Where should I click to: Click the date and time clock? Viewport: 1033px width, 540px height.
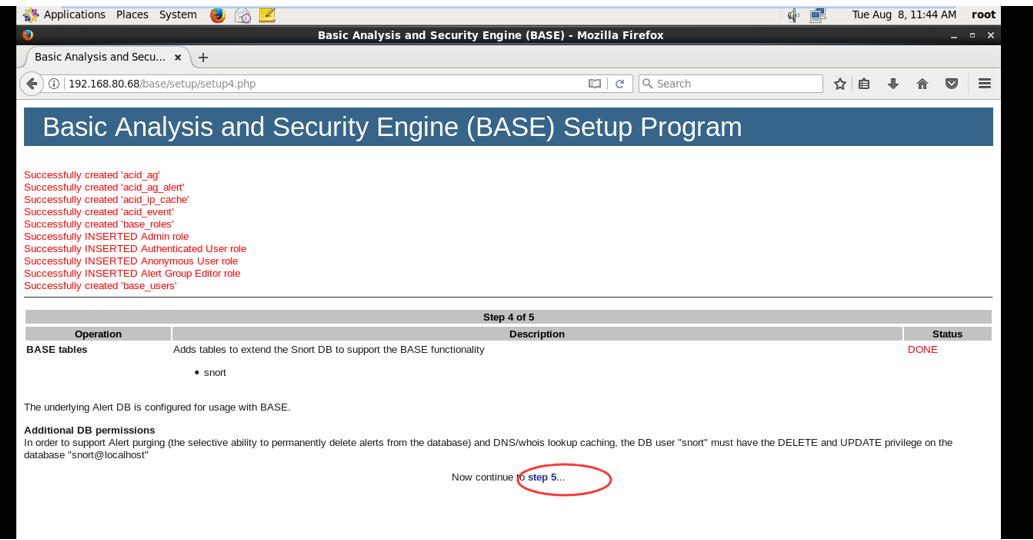tap(904, 14)
